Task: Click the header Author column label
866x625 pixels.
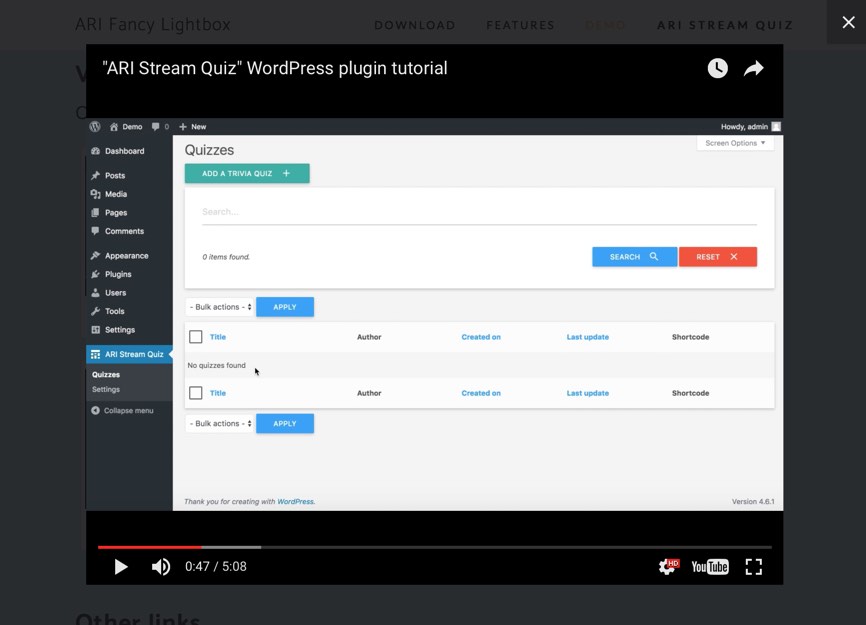Action: click(369, 337)
